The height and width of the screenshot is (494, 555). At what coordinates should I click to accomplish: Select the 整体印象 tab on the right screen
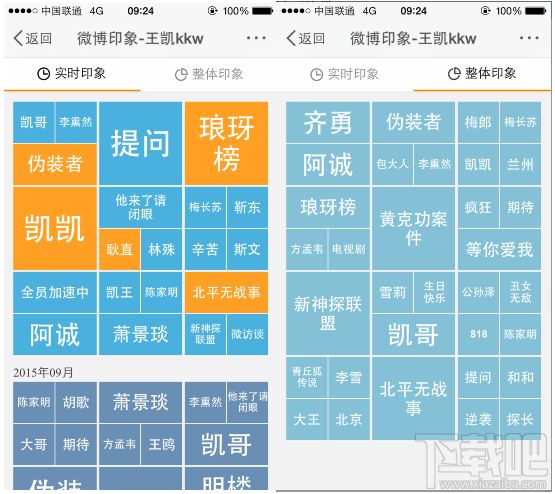(482, 74)
